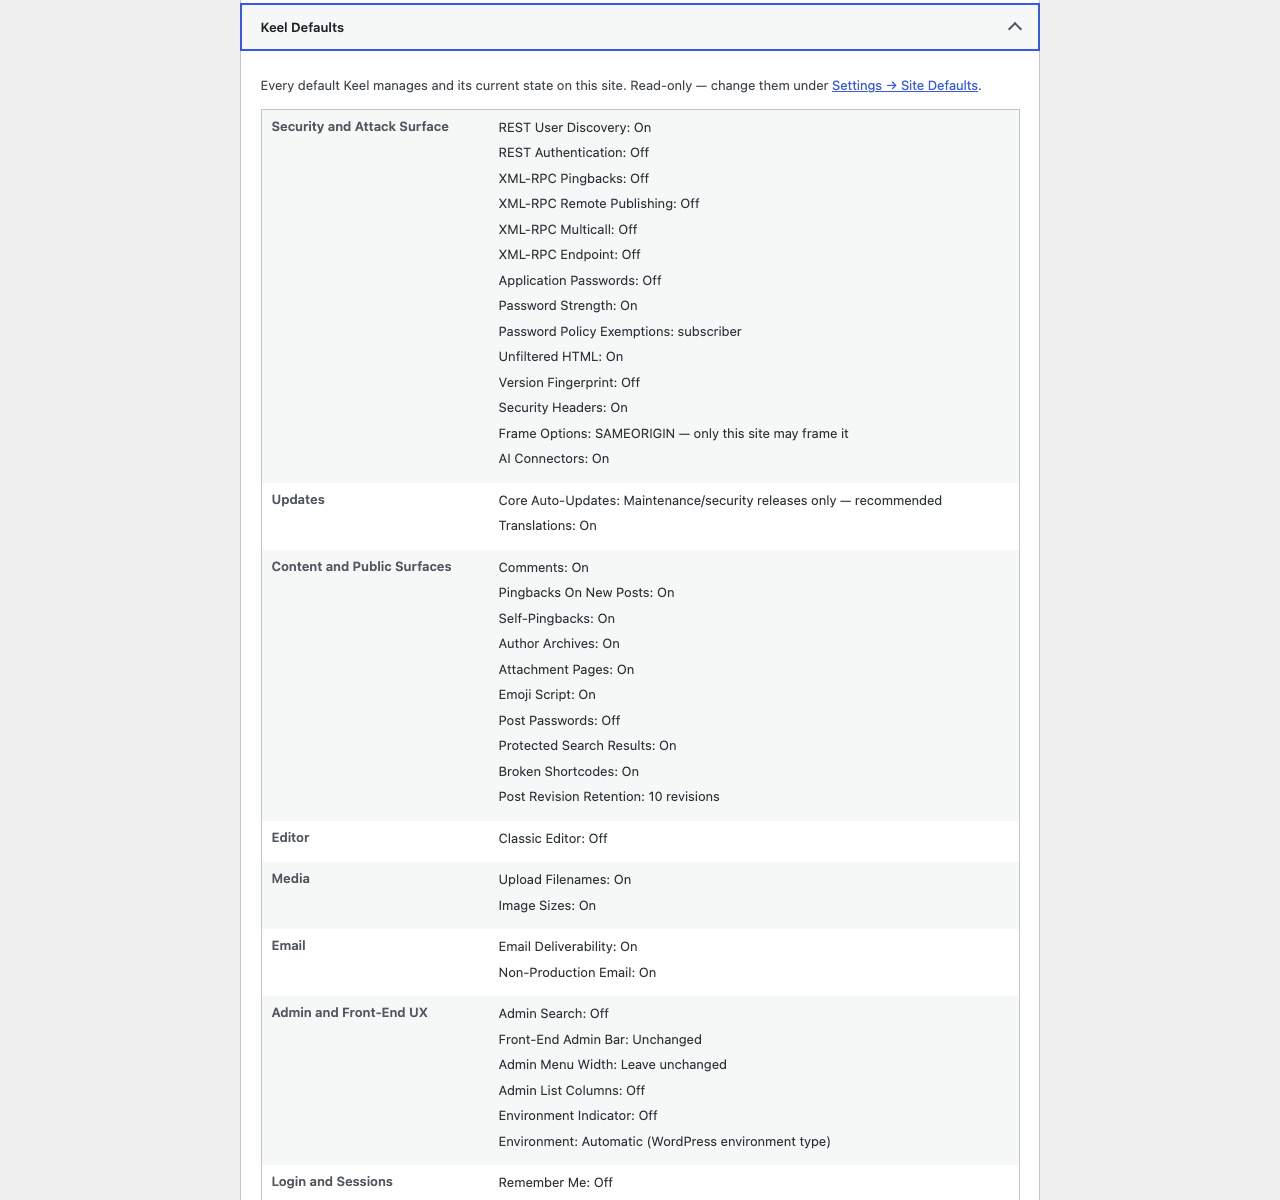Click the "REST User Discovery: On" row
This screenshot has height=1200, width=1280.
click(575, 128)
